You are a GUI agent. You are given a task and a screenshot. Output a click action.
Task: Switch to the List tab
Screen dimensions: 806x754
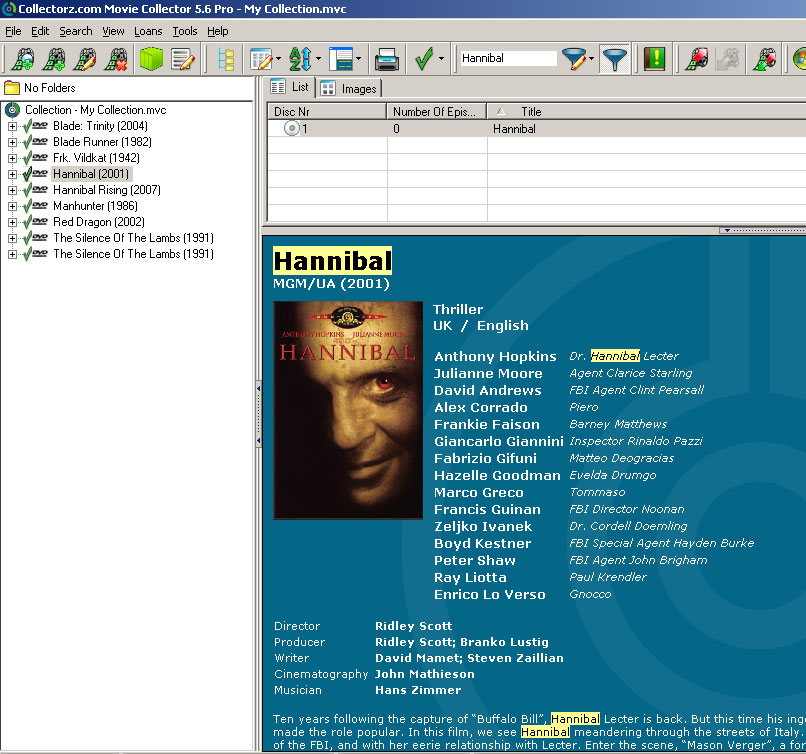[x=289, y=87]
